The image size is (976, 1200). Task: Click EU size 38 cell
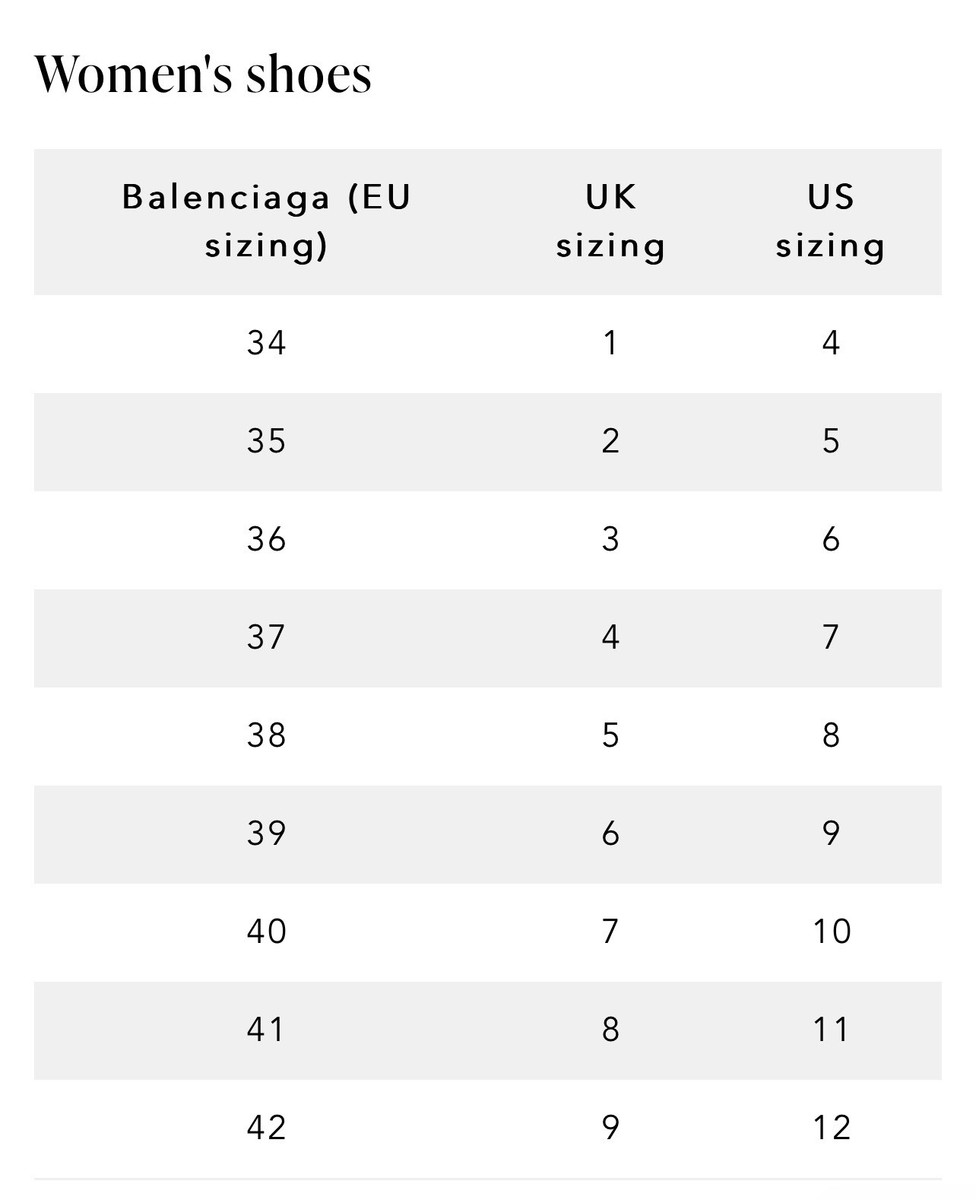266,735
